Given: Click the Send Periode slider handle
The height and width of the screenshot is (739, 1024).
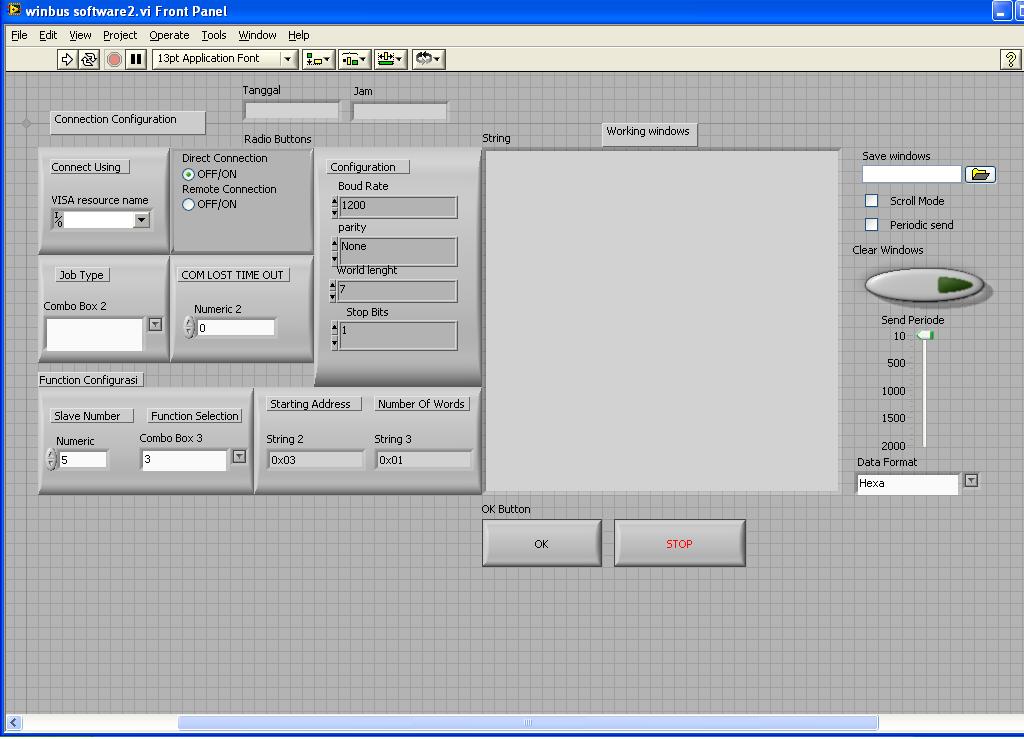Looking at the screenshot, I should click(x=925, y=336).
